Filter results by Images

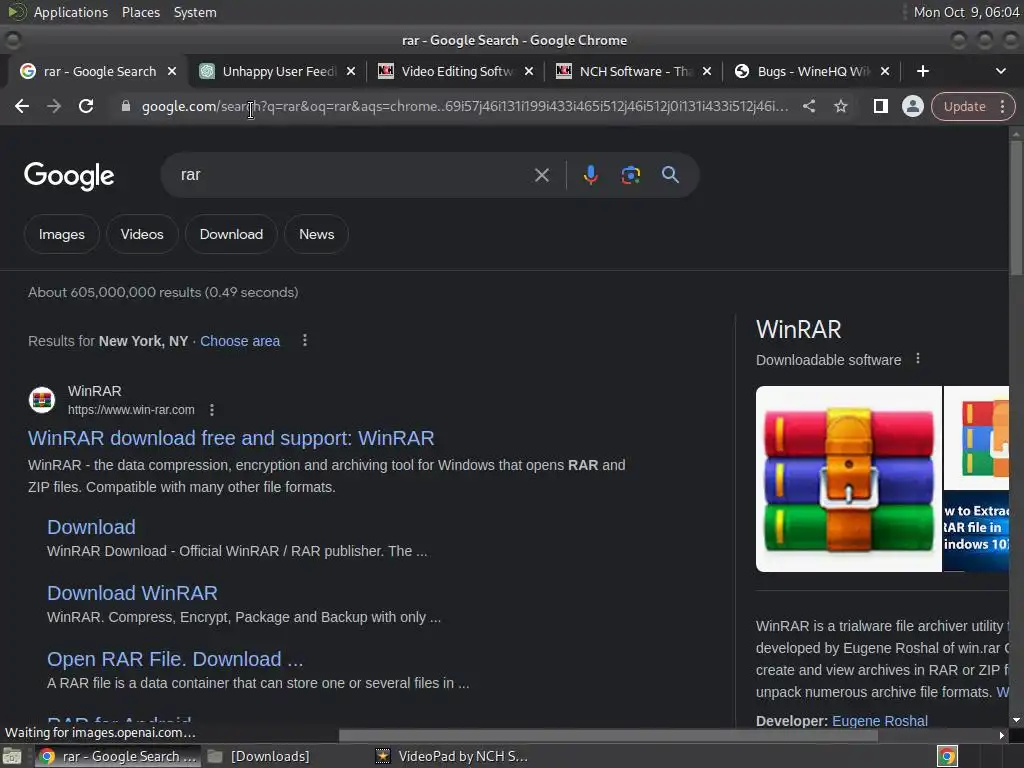[61, 234]
